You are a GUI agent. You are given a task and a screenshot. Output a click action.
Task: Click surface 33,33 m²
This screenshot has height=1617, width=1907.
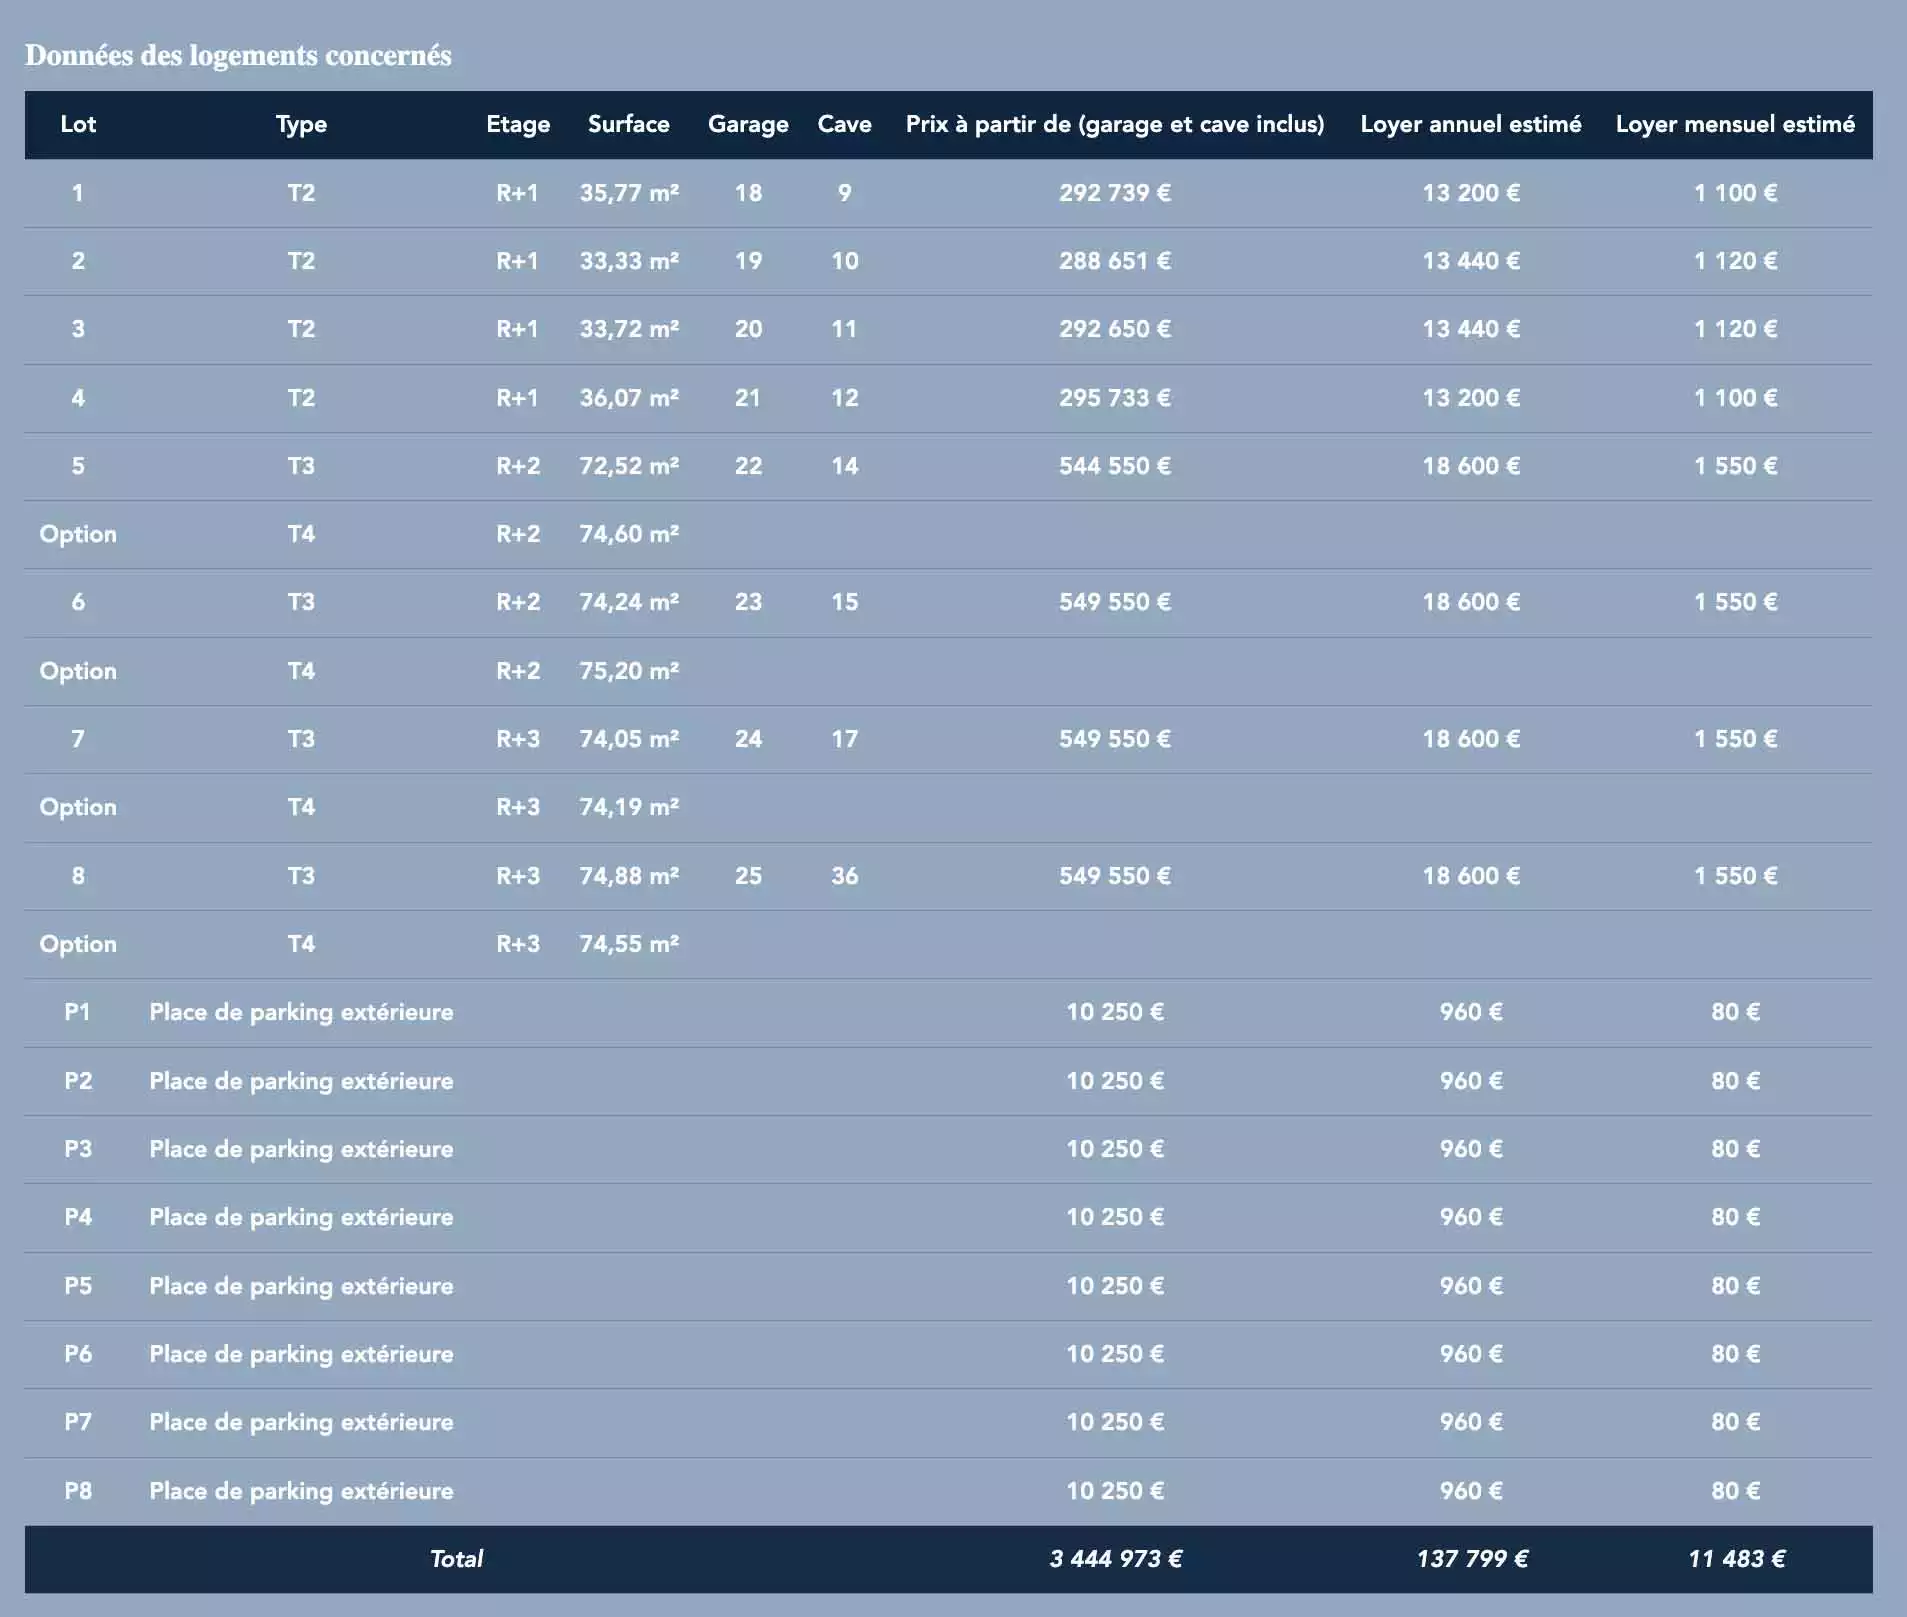tap(629, 261)
